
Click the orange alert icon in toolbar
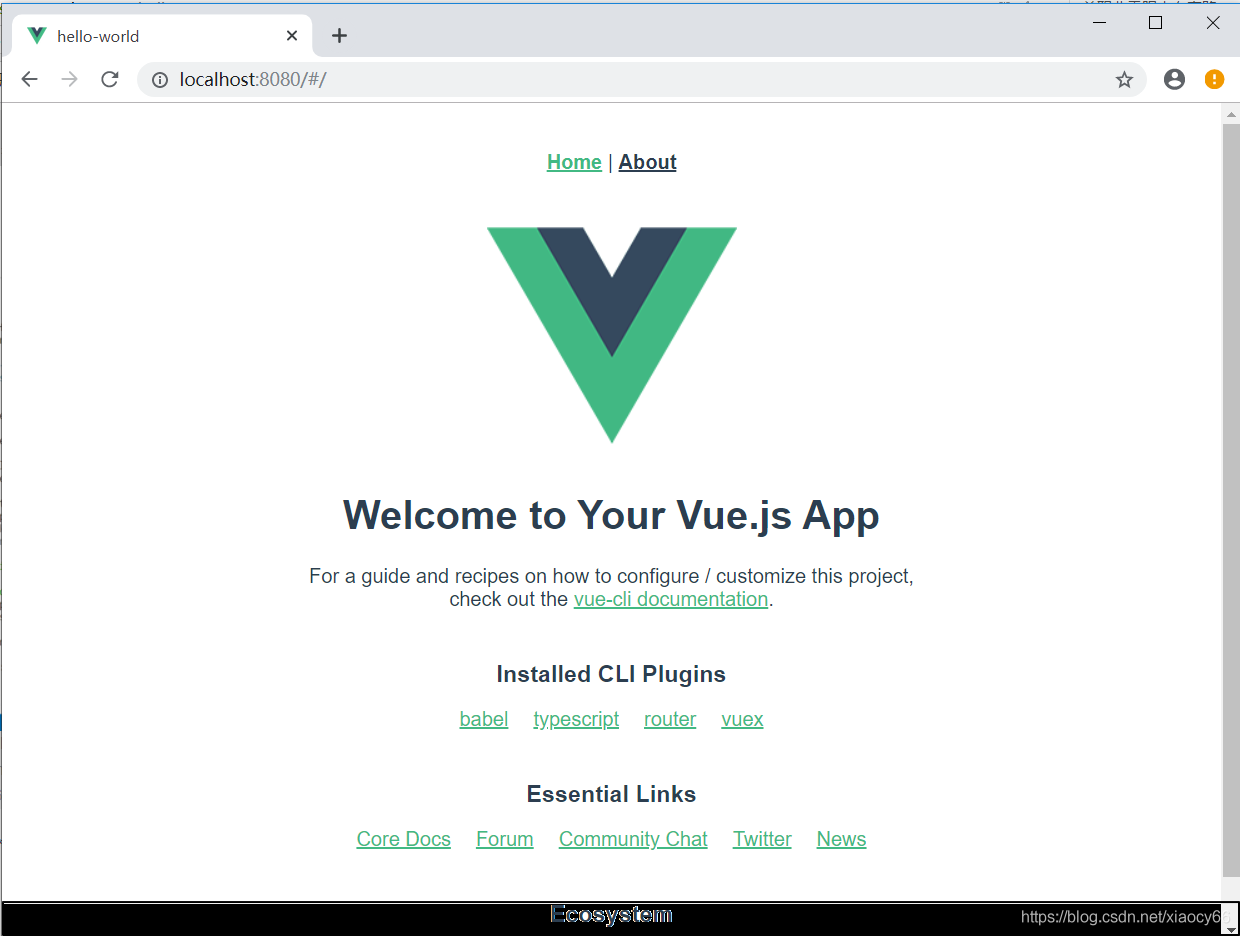1214,79
